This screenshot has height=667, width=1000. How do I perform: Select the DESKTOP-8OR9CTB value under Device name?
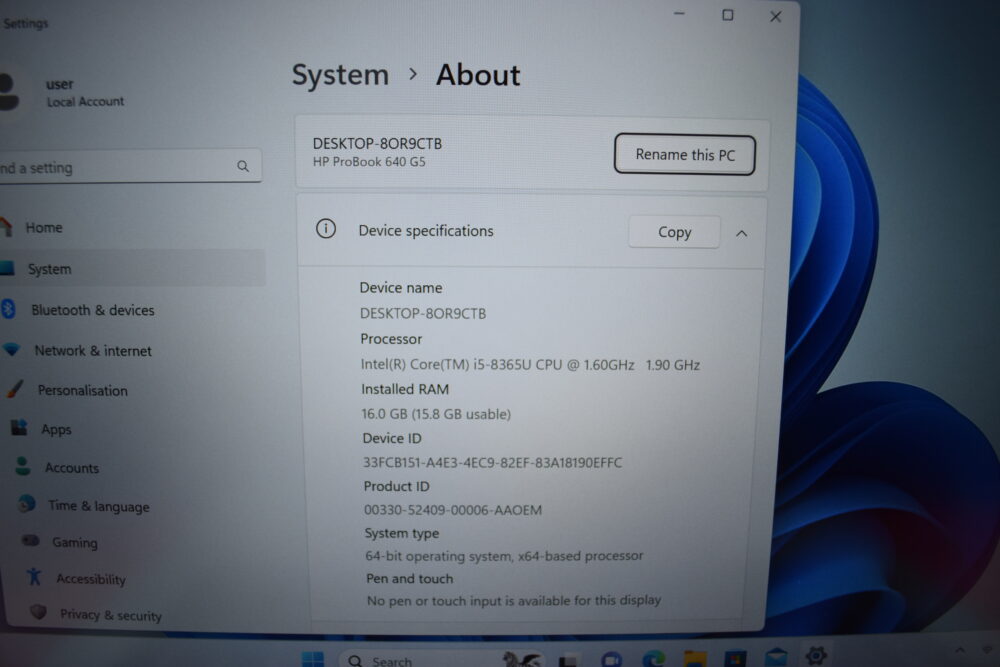coord(423,314)
